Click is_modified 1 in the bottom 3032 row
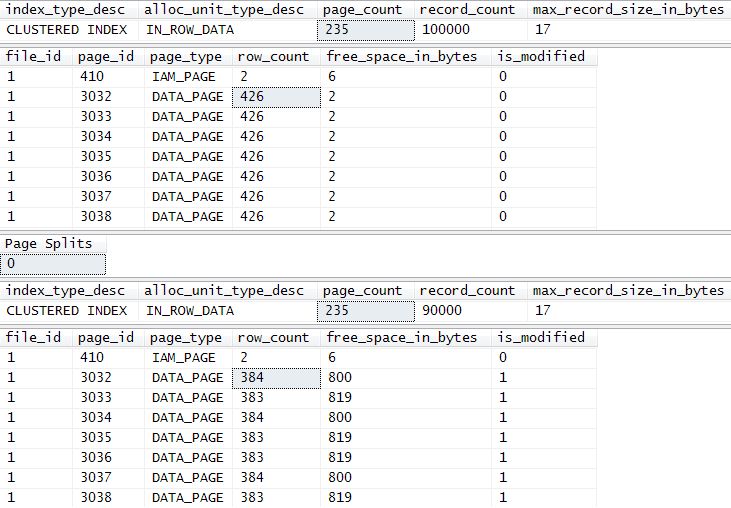This screenshot has height=508, width=731. [x=544, y=378]
